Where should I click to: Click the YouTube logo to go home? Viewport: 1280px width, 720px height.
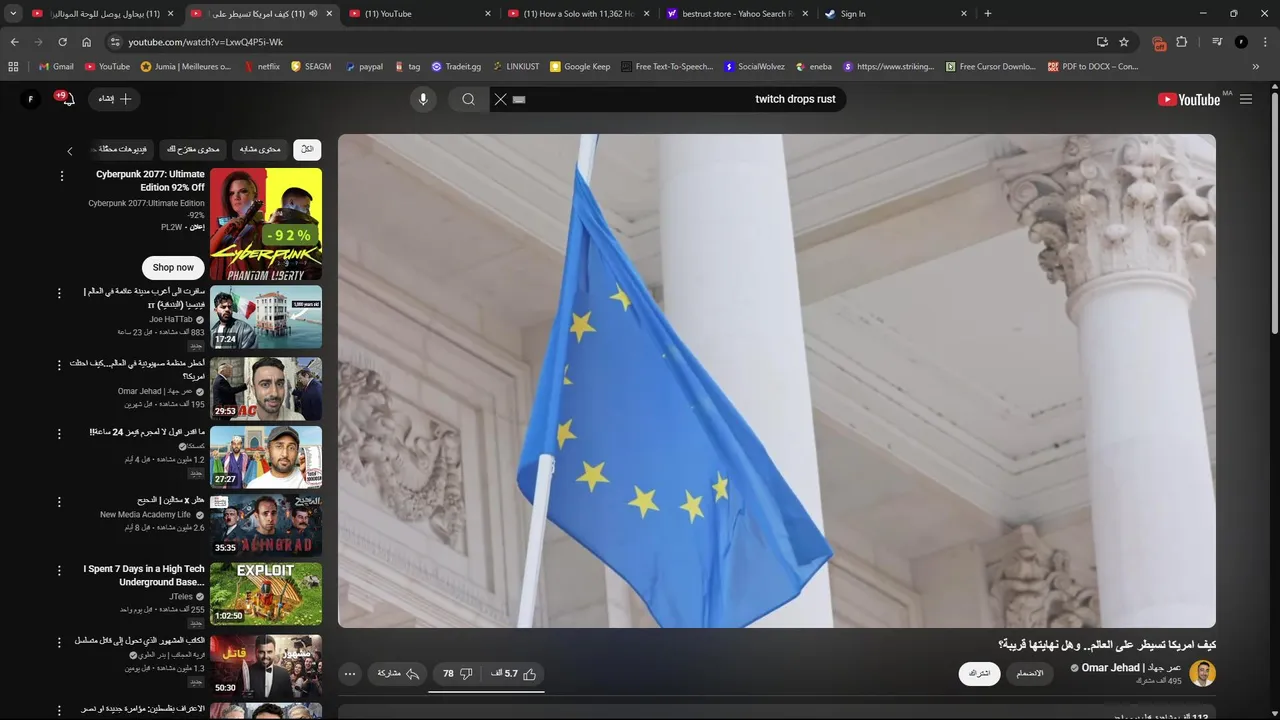pos(1189,99)
